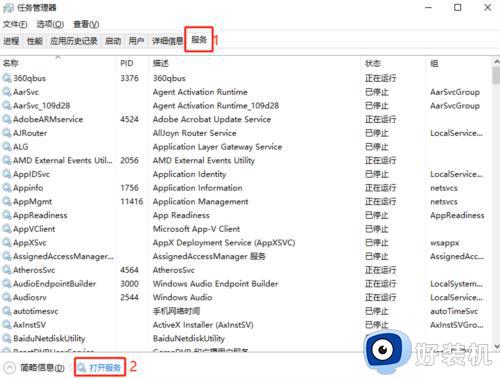Screen dimensions: 500x379
Task: Sort by the 名称 column header
Action: tap(11, 63)
